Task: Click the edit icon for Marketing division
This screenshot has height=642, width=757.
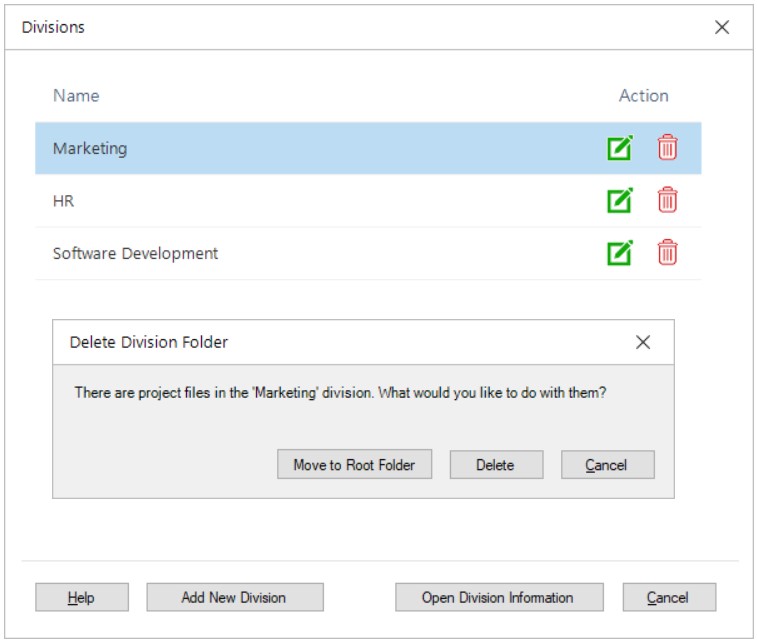Action: (x=620, y=148)
